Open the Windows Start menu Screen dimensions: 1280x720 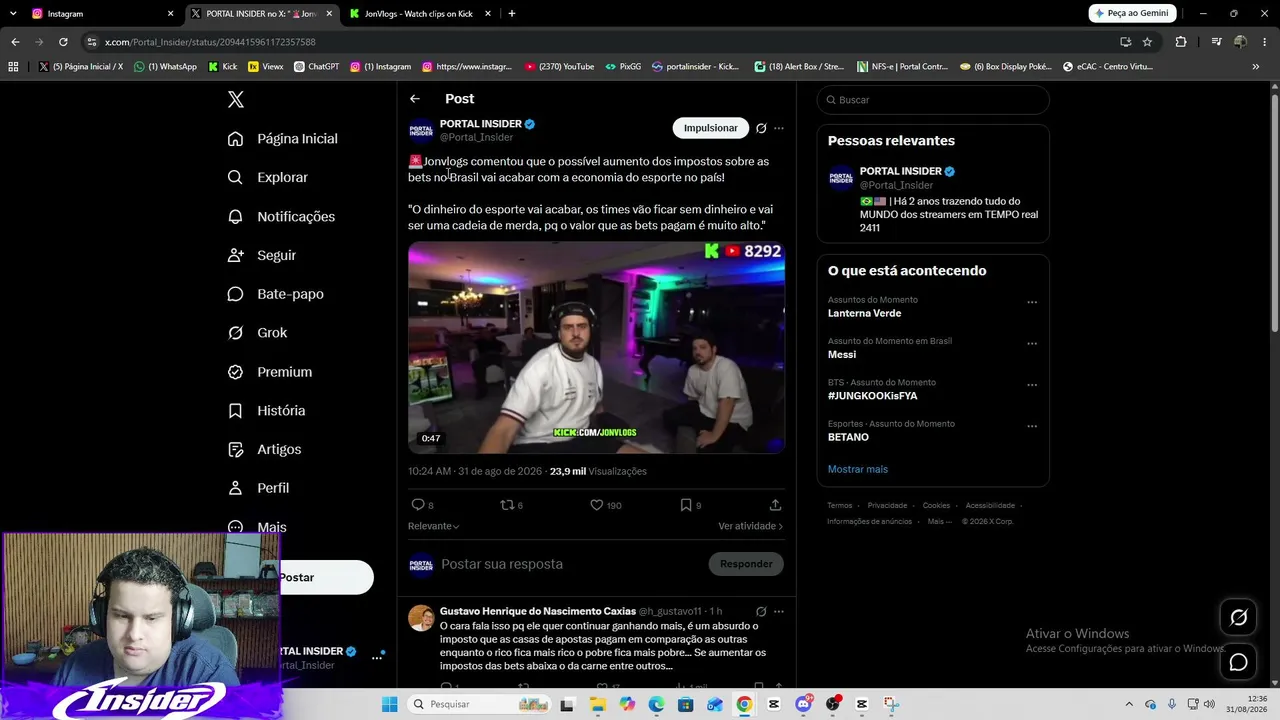389,704
